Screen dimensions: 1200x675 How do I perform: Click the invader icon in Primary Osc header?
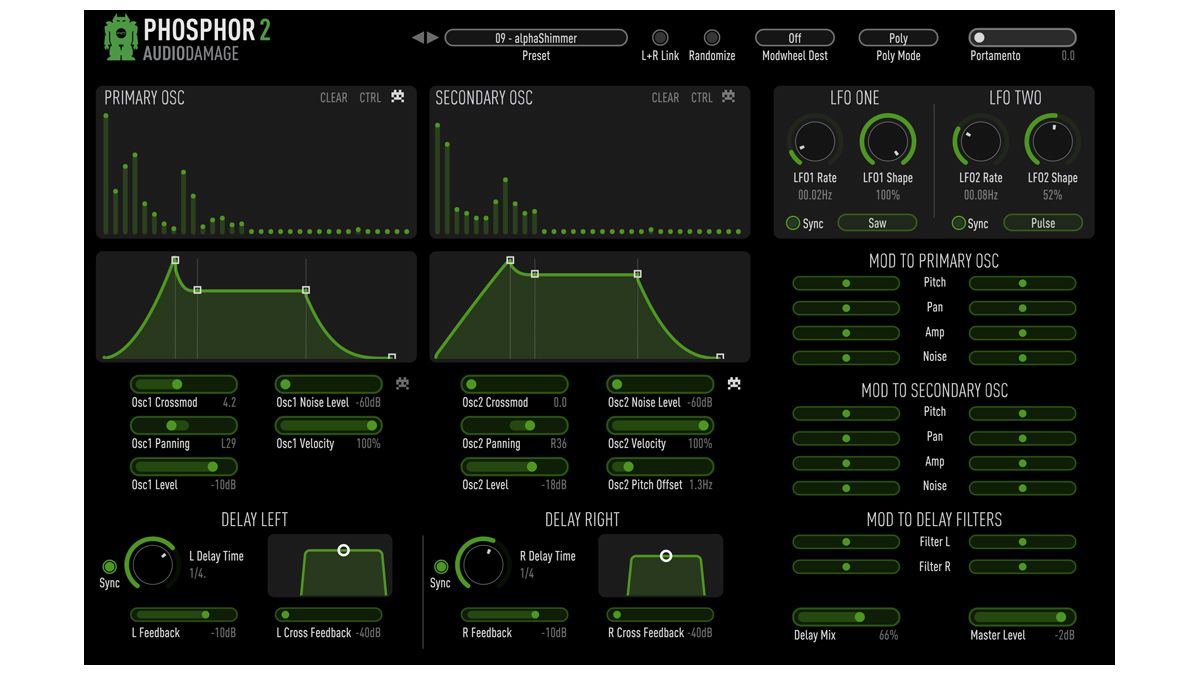tap(398, 98)
